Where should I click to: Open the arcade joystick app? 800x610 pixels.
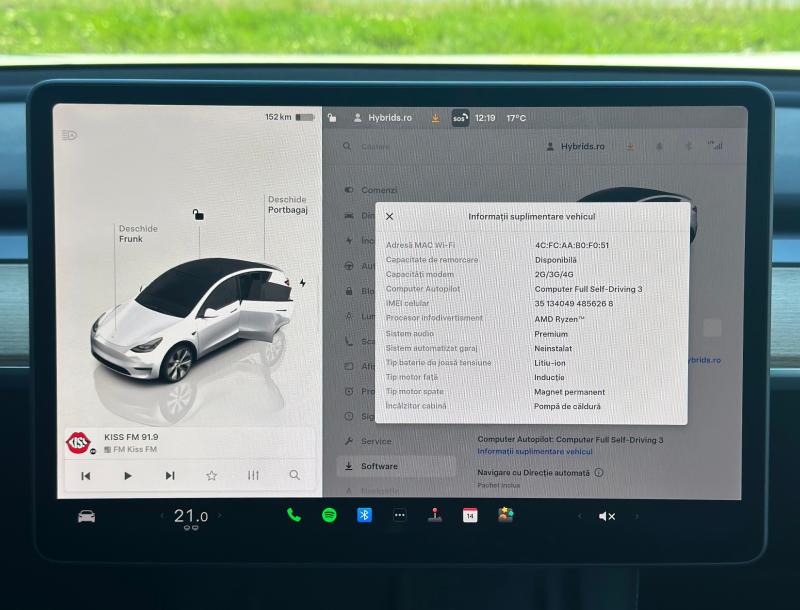point(435,515)
